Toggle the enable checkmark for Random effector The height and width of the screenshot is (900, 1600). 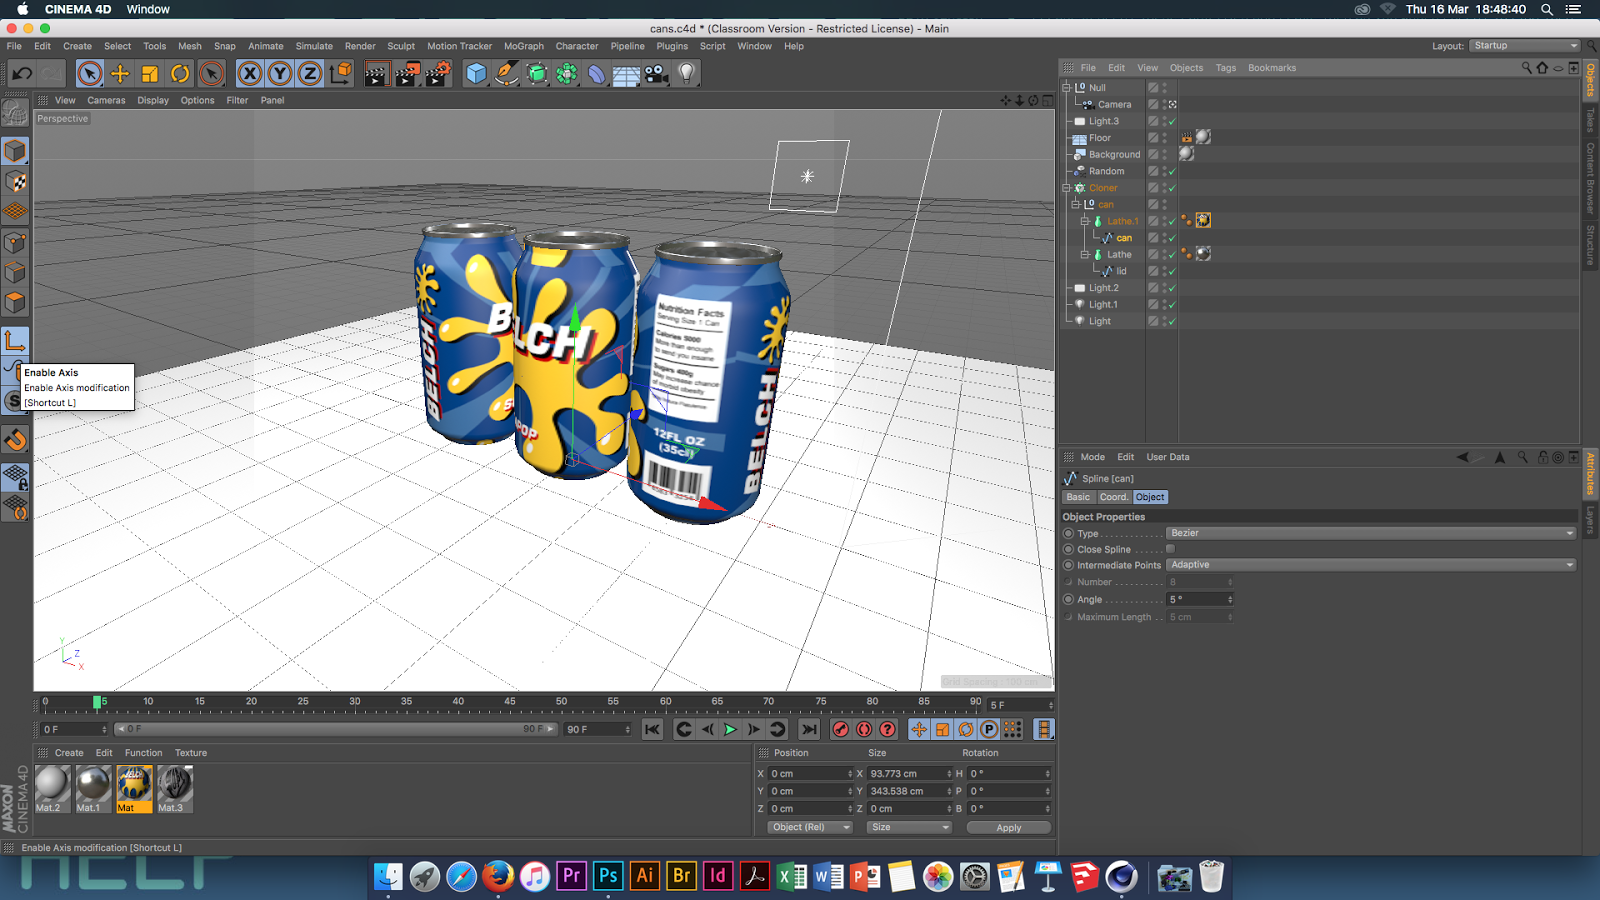[x=1172, y=171]
